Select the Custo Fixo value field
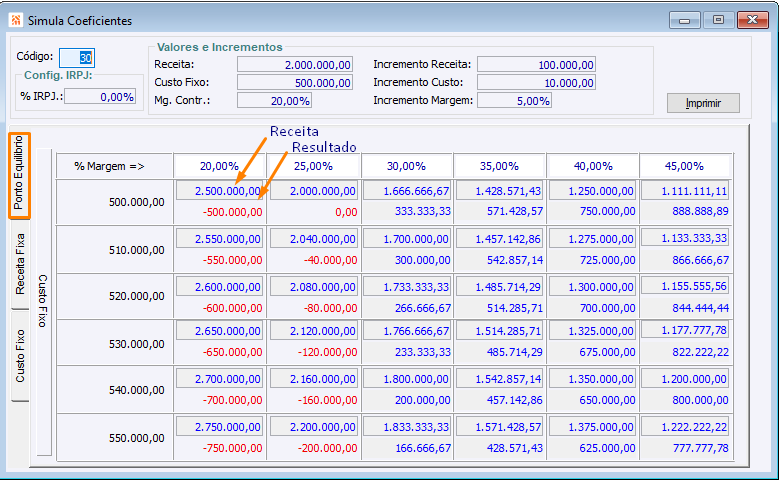 [x=295, y=83]
